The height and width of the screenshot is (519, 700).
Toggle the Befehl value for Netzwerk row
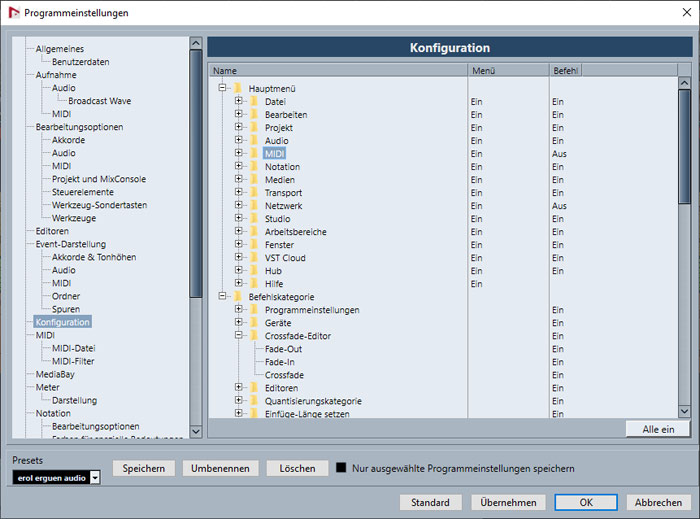[559, 206]
